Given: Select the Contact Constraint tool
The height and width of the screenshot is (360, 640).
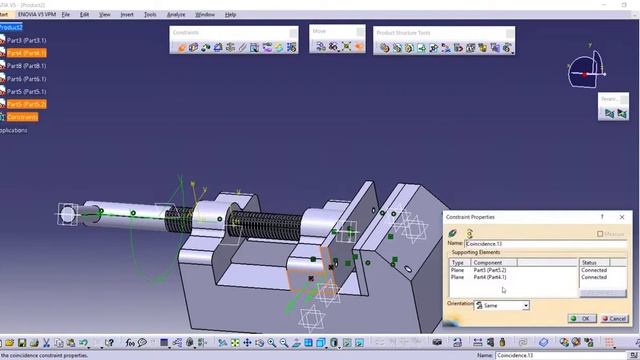Looking at the screenshot, I should 193,48.
